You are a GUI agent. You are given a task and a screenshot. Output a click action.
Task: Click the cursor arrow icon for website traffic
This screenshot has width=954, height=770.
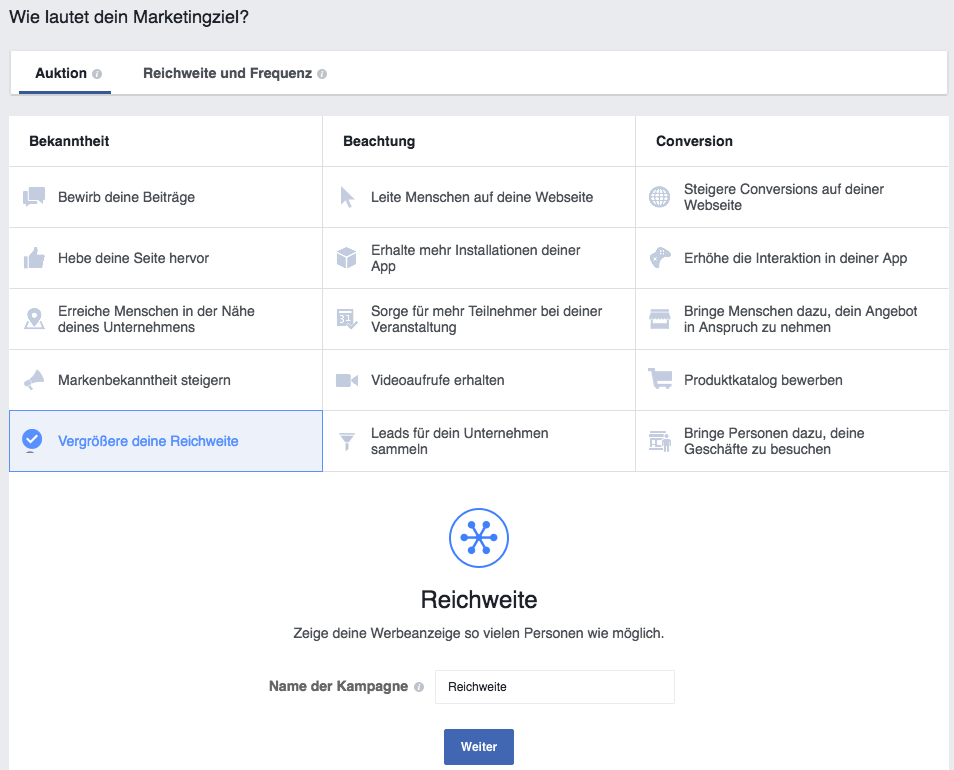point(347,197)
